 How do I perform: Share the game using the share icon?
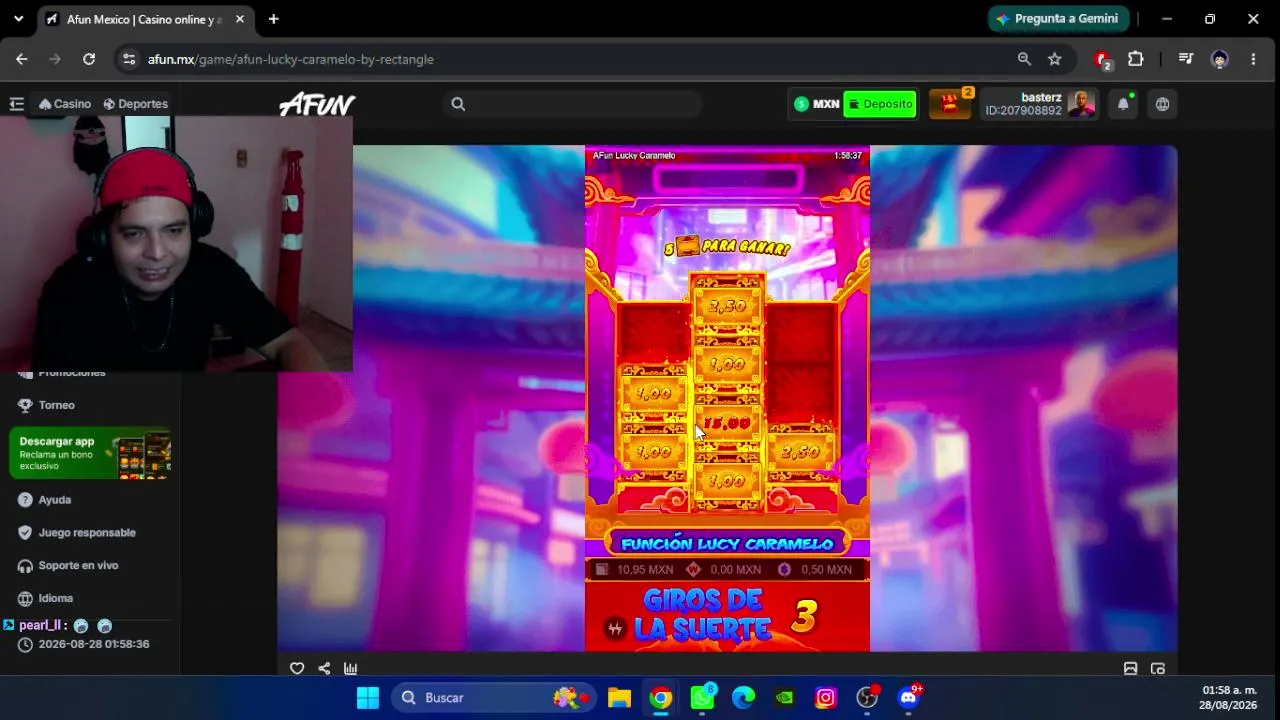pyautogui.click(x=324, y=669)
